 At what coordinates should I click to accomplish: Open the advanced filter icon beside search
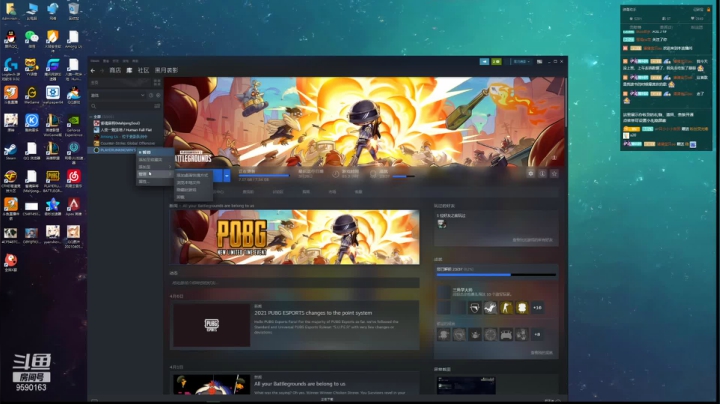tap(157, 106)
